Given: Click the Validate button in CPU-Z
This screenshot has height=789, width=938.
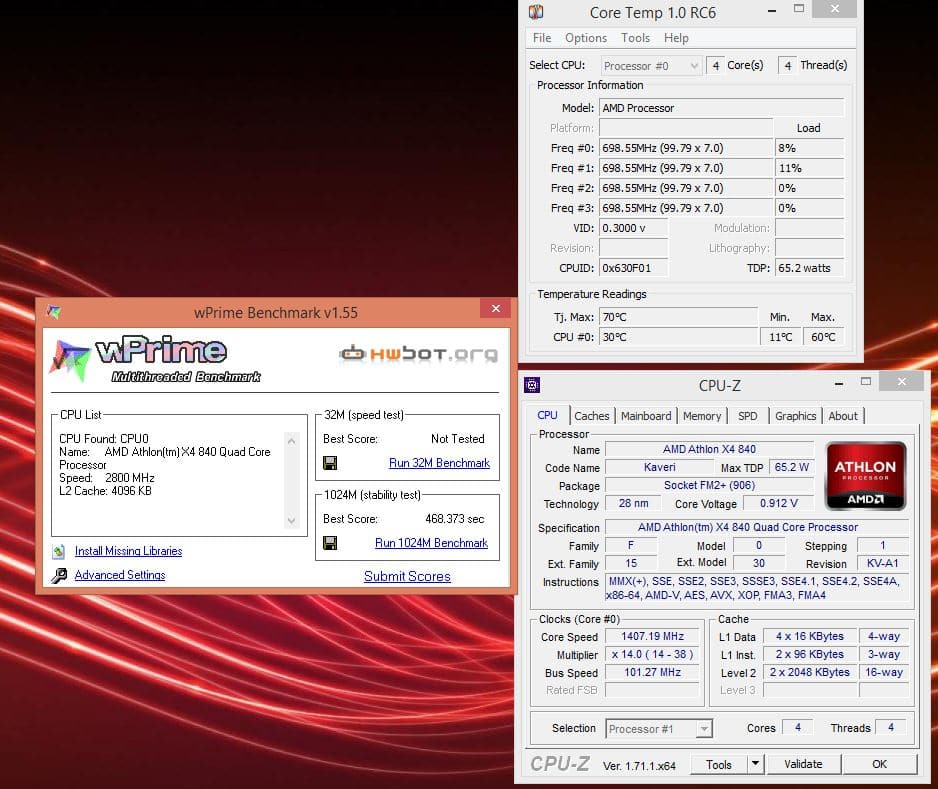Looking at the screenshot, I should [803, 764].
